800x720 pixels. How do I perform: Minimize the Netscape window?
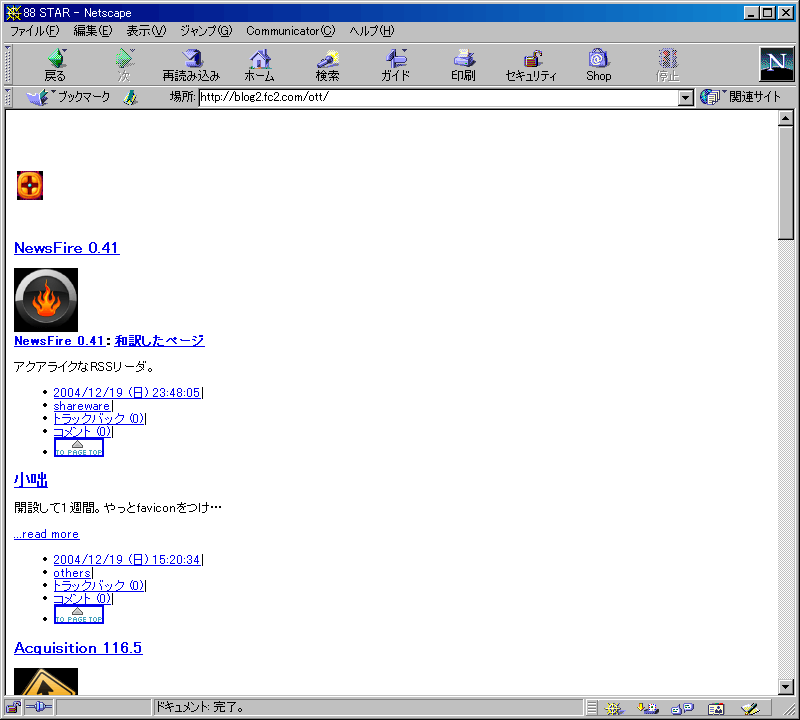(751, 13)
